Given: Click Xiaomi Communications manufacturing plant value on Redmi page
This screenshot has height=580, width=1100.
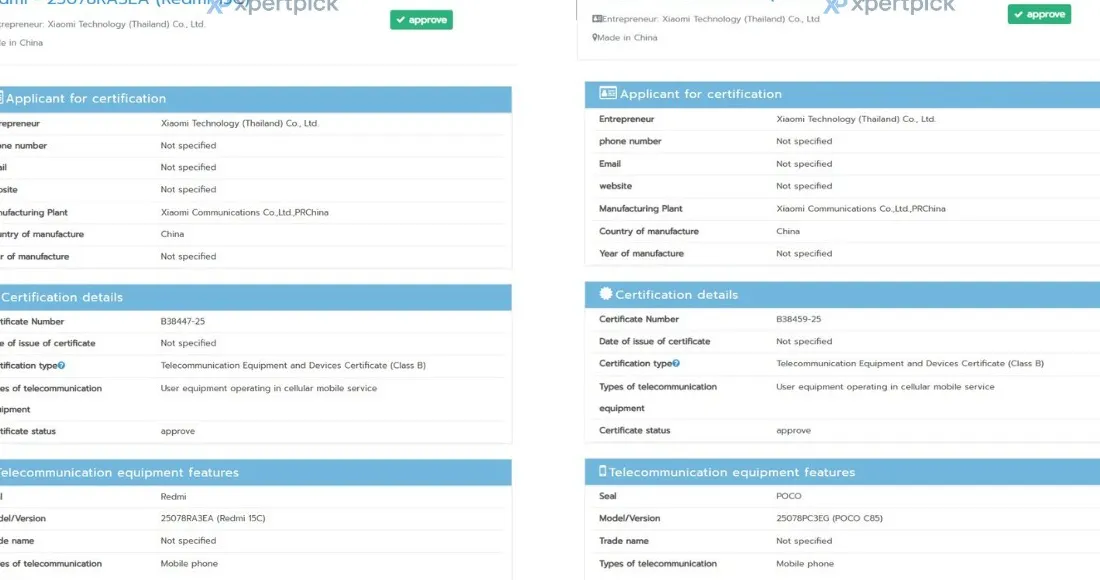Looking at the screenshot, I should 244,213.
